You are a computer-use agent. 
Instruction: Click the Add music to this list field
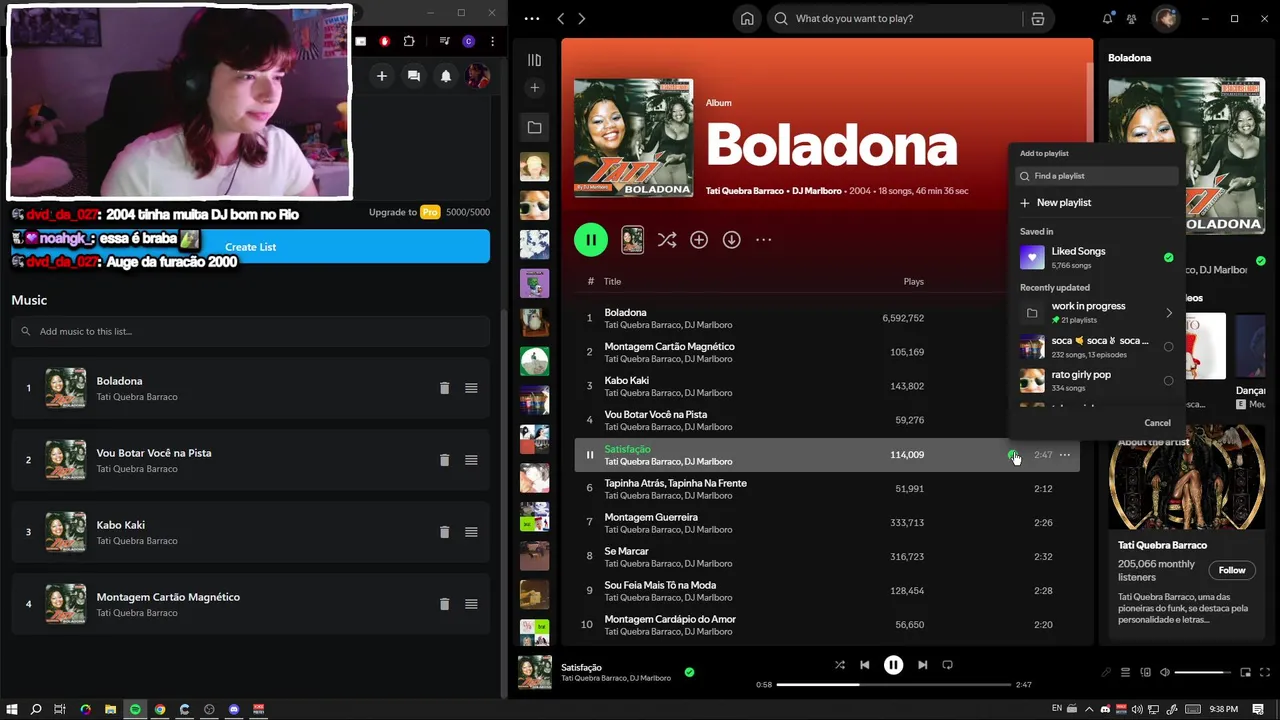(x=250, y=331)
